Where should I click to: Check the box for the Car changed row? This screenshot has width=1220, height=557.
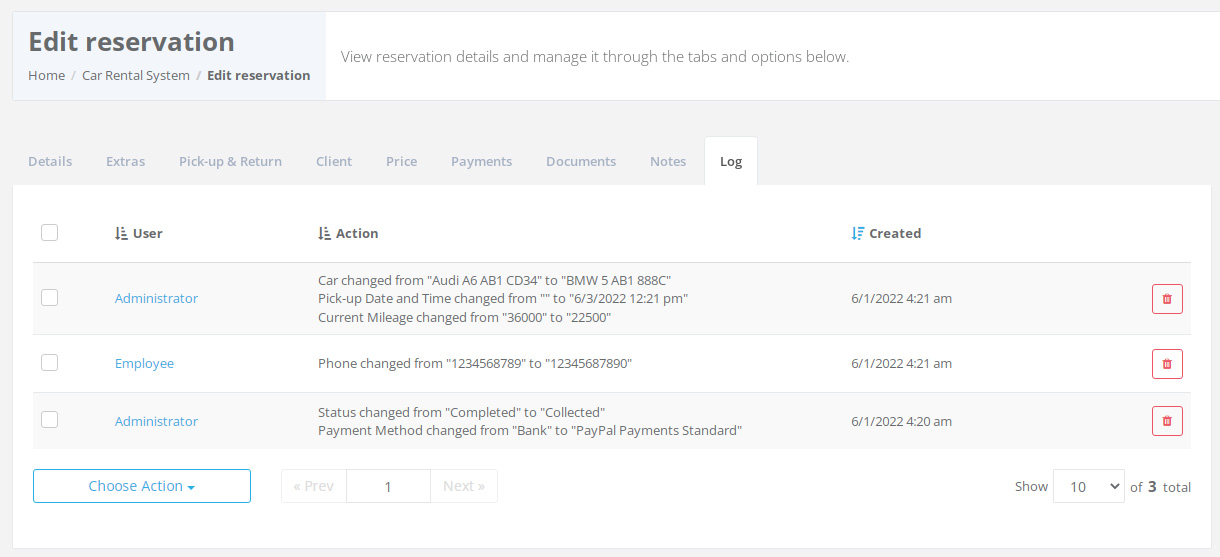[x=49, y=297]
